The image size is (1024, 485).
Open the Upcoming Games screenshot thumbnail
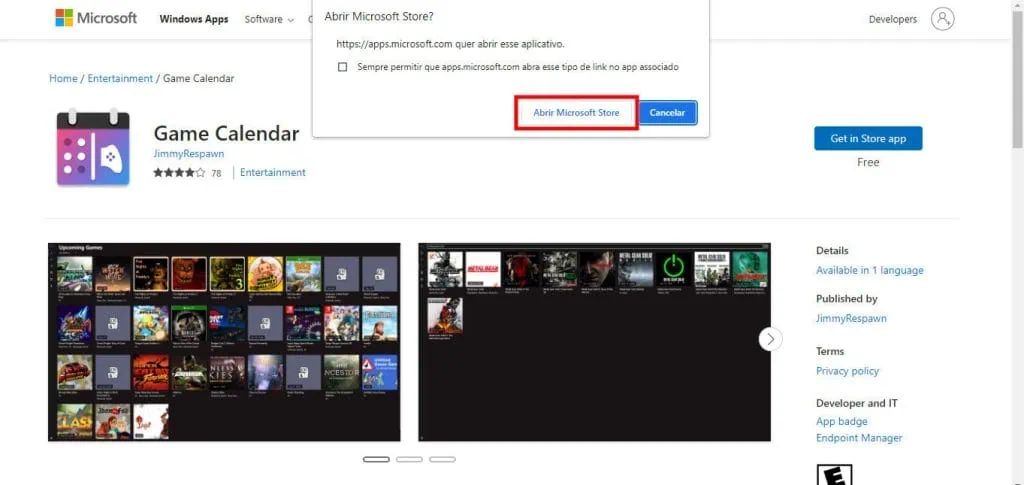[224, 342]
